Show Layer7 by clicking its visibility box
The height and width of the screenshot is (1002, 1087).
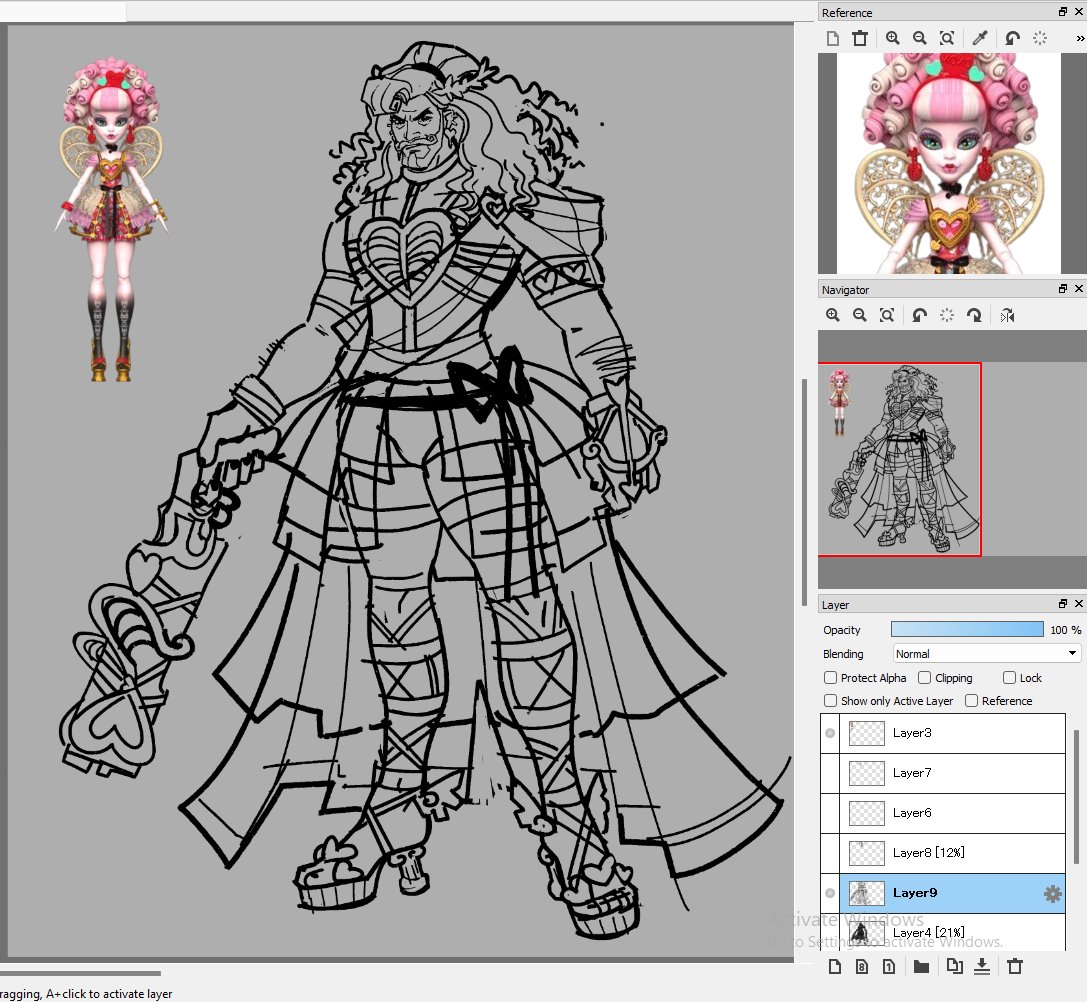point(830,773)
